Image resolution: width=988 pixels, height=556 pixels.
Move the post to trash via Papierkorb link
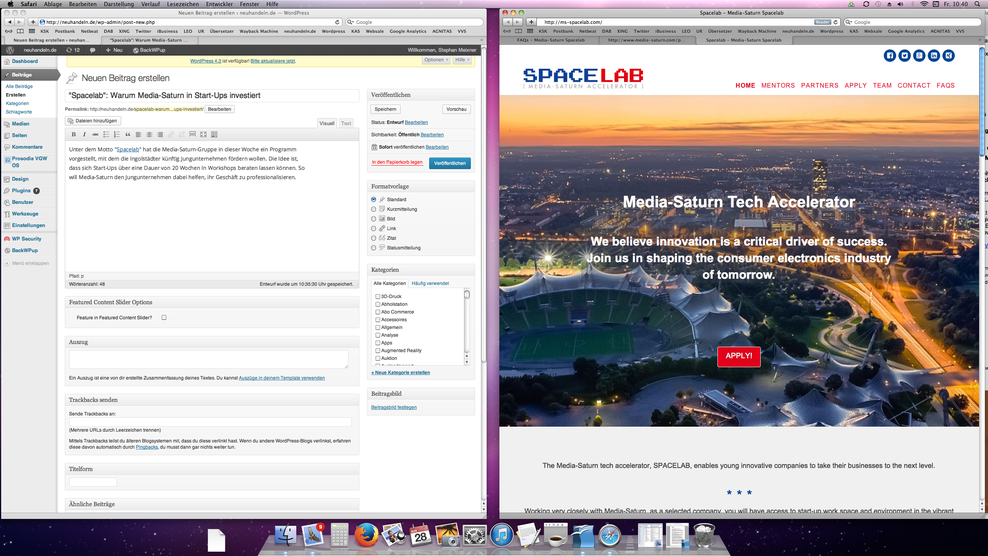click(397, 163)
